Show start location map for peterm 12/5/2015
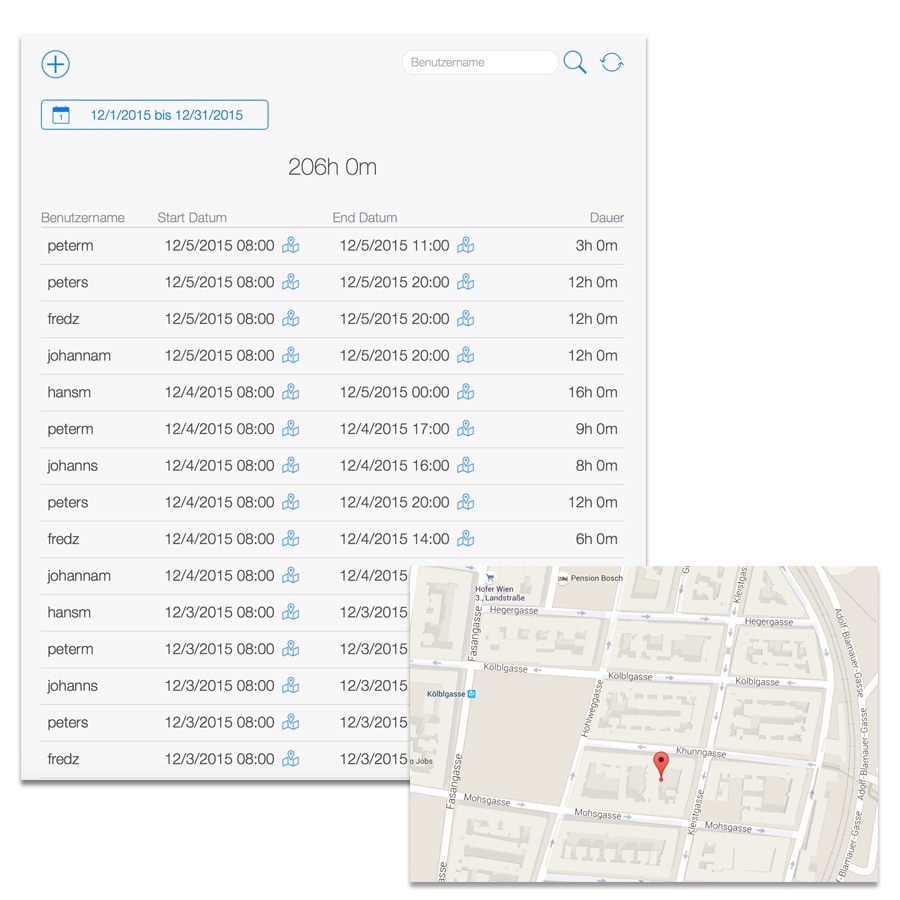Image resolution: width=900 pixels, height=900 pixels. point(290,245)
